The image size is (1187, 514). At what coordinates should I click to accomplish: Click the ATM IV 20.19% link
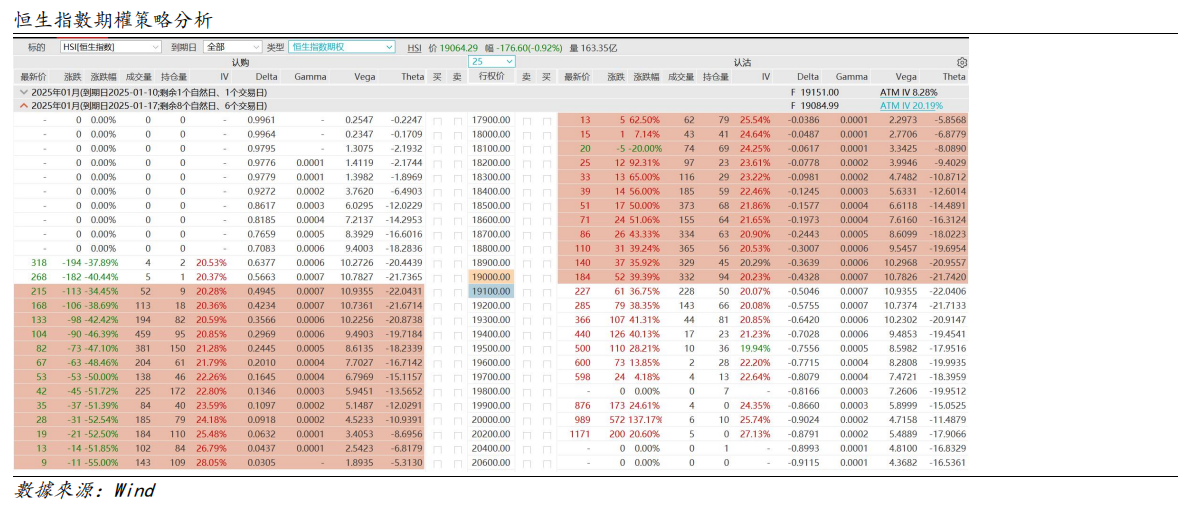coord(910,105)
